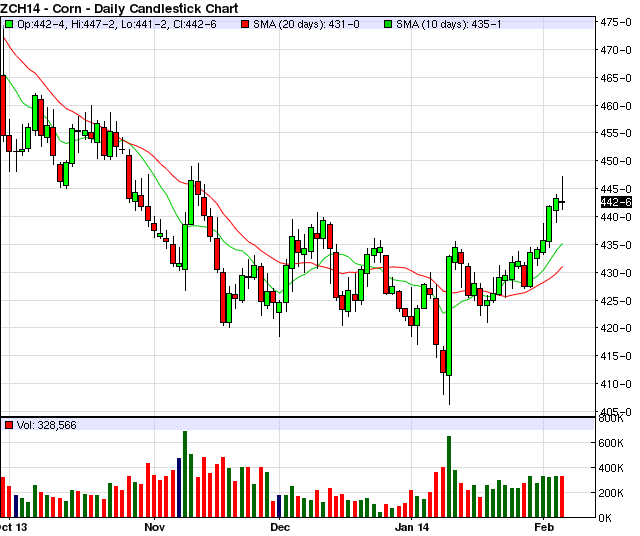Click the green SMA 10 days swatch
The height and width of the screenshot is (536, 640).
388,24
